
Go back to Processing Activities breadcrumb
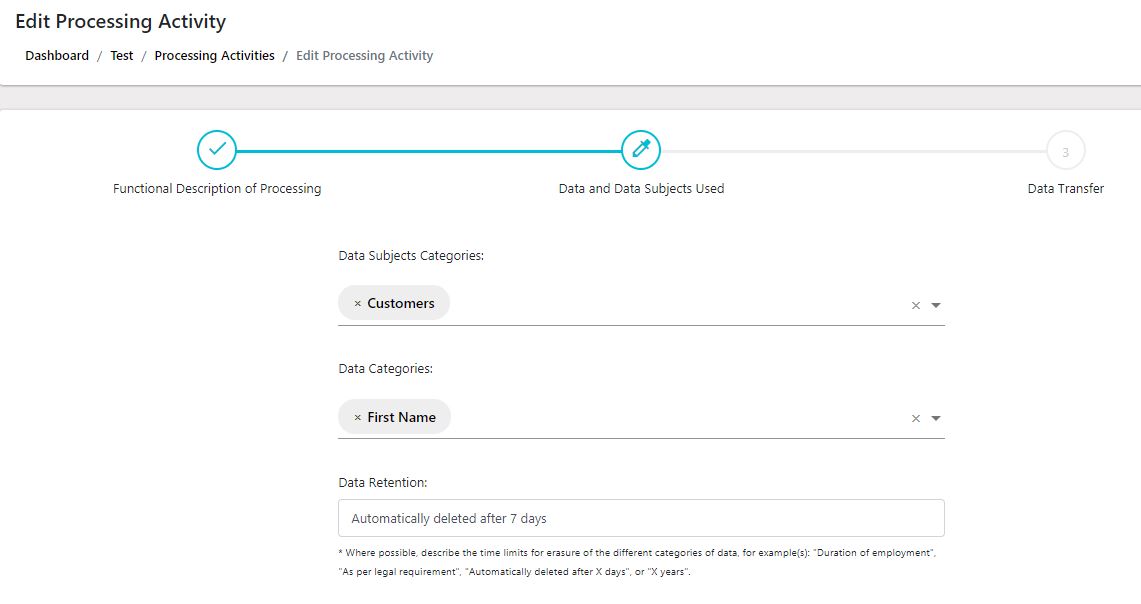point(214,56)
